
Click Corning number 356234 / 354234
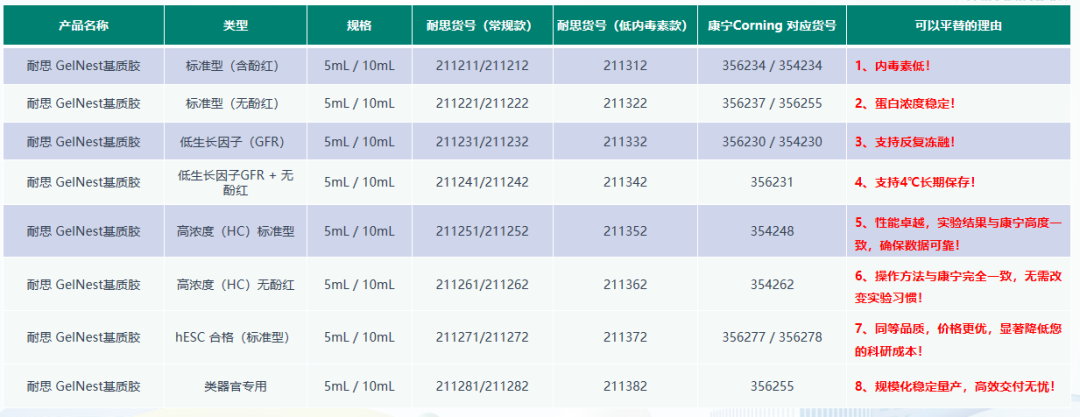772,65
